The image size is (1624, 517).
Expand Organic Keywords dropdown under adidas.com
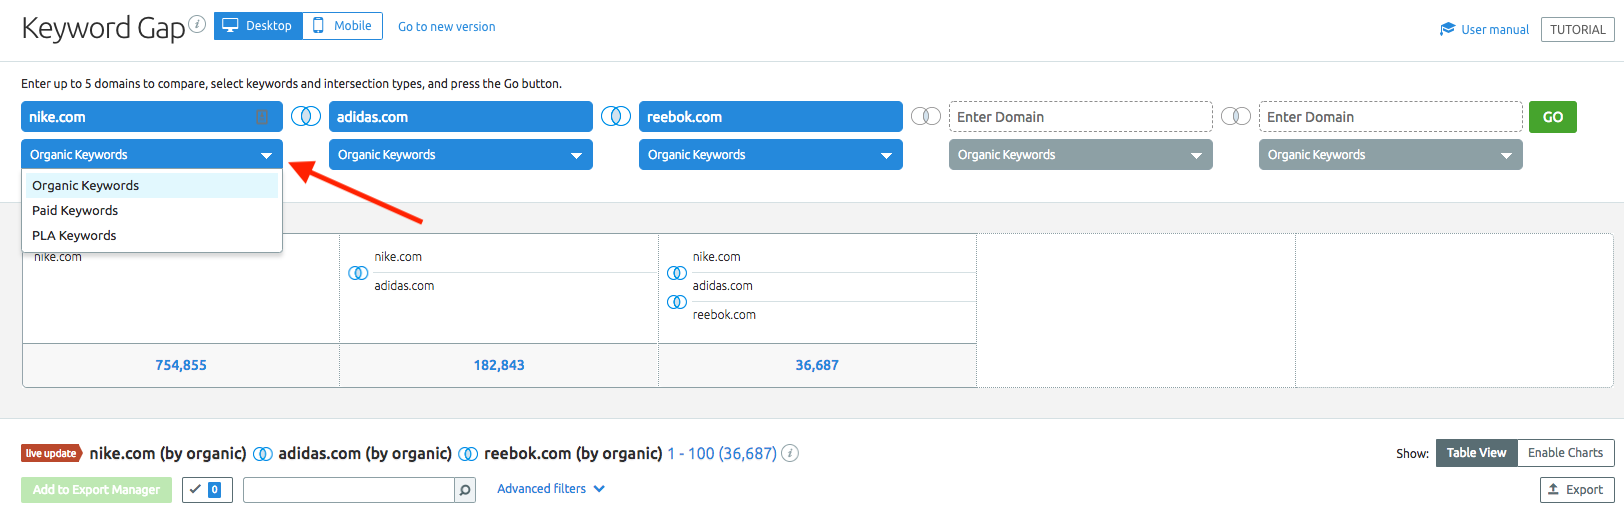click(460, 155)
